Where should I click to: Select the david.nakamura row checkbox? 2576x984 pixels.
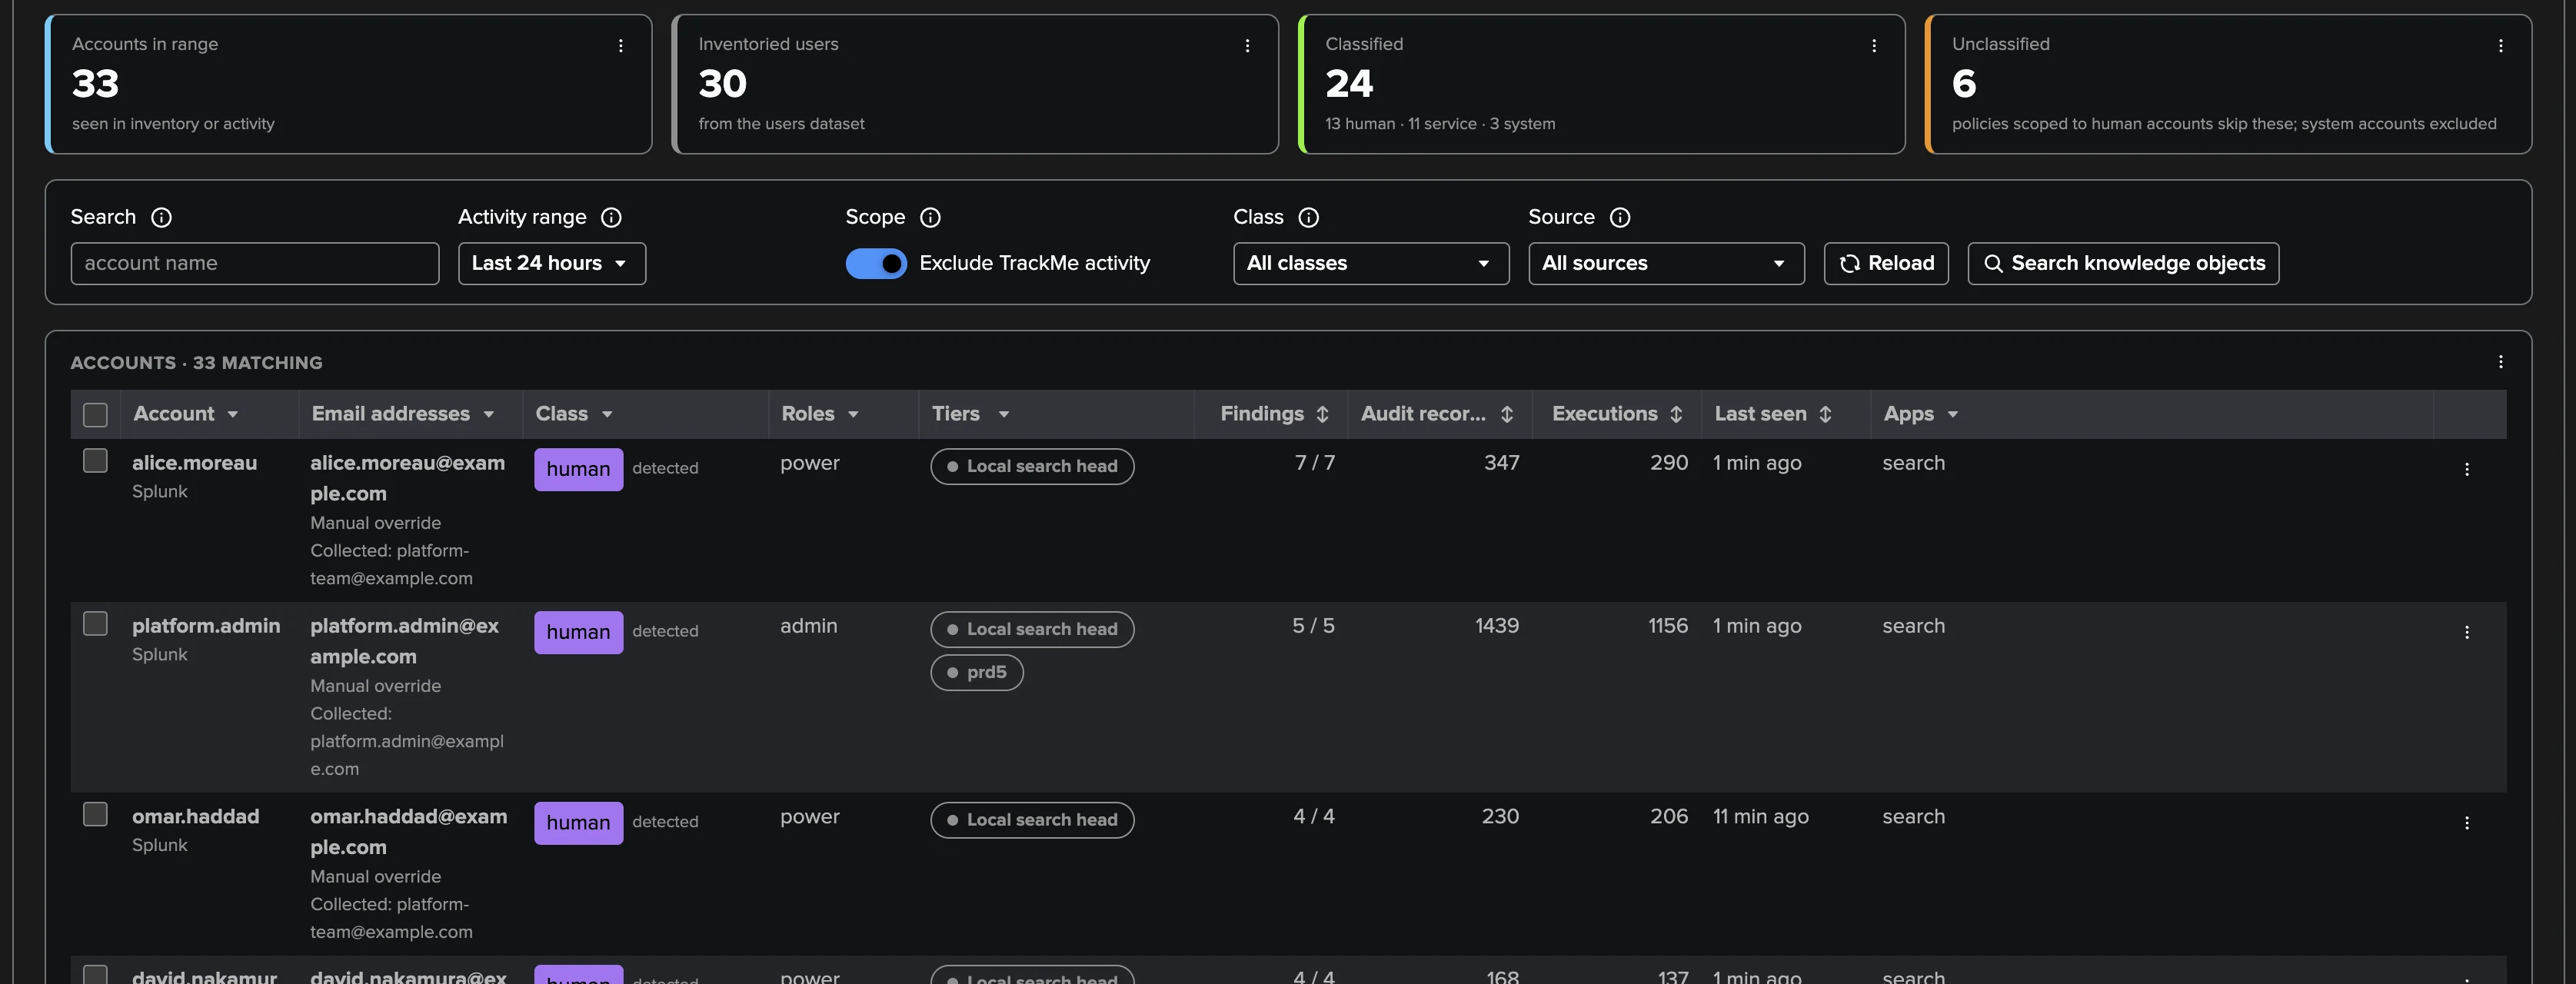[95, 975]
